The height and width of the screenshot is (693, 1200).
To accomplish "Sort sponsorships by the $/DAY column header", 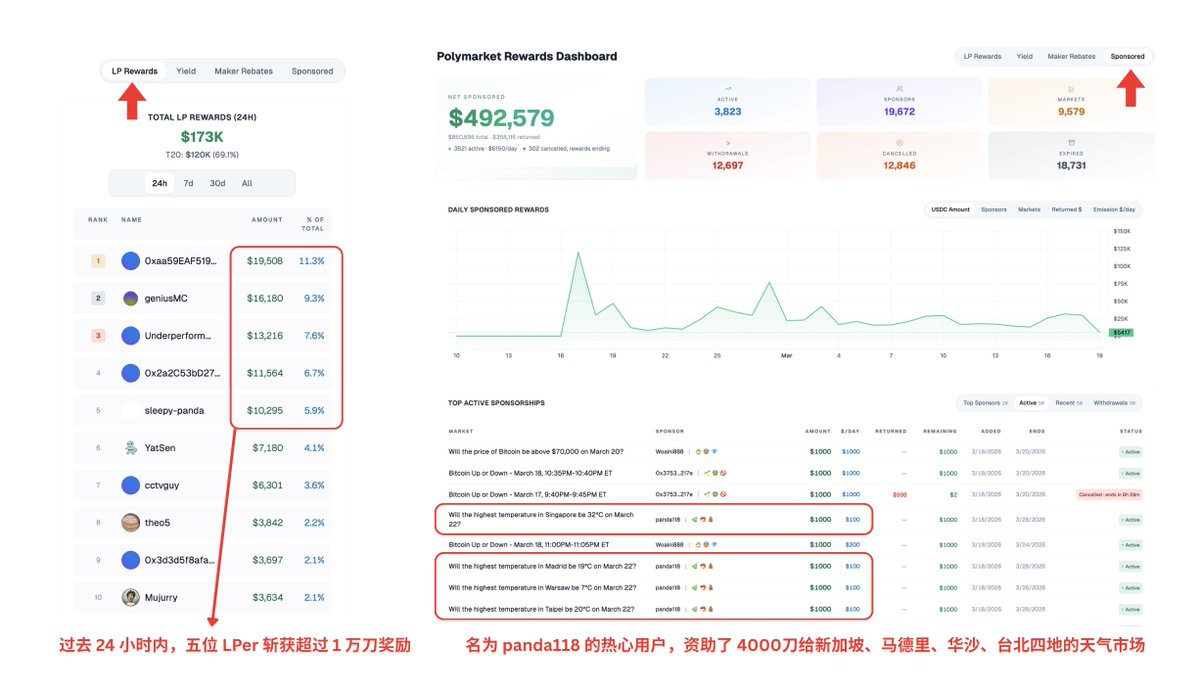I will [850, 431].
